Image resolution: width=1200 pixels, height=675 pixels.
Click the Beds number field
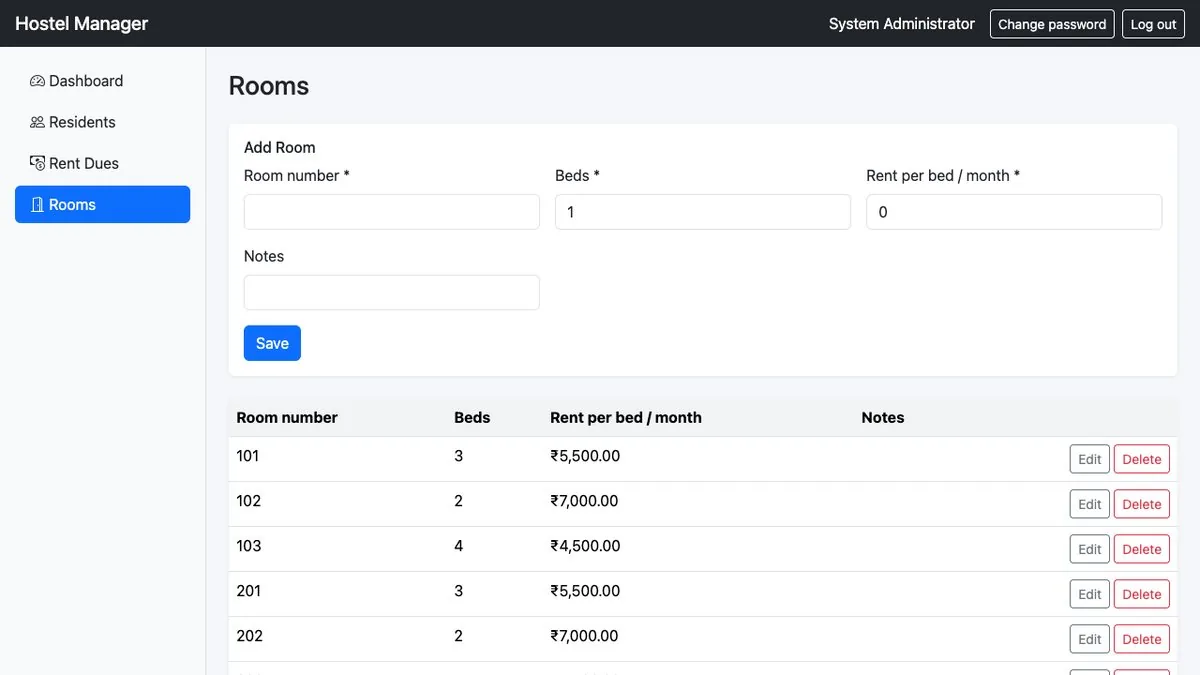[703, 212]
